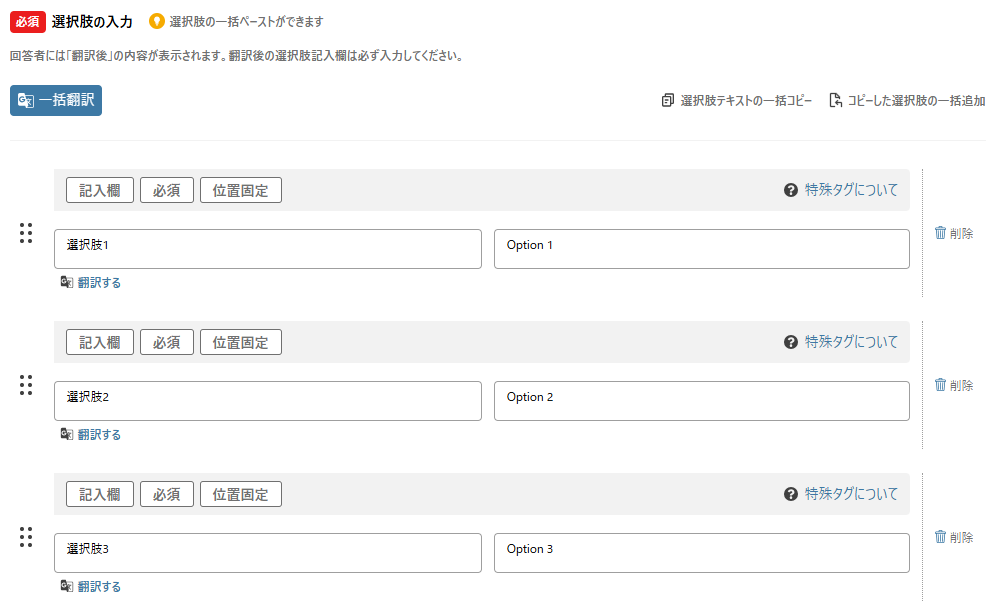The width and height of the screenshot is (996, 609).
Task: Click the trash icon to delete 選択肢1
Action: (940, 233)
